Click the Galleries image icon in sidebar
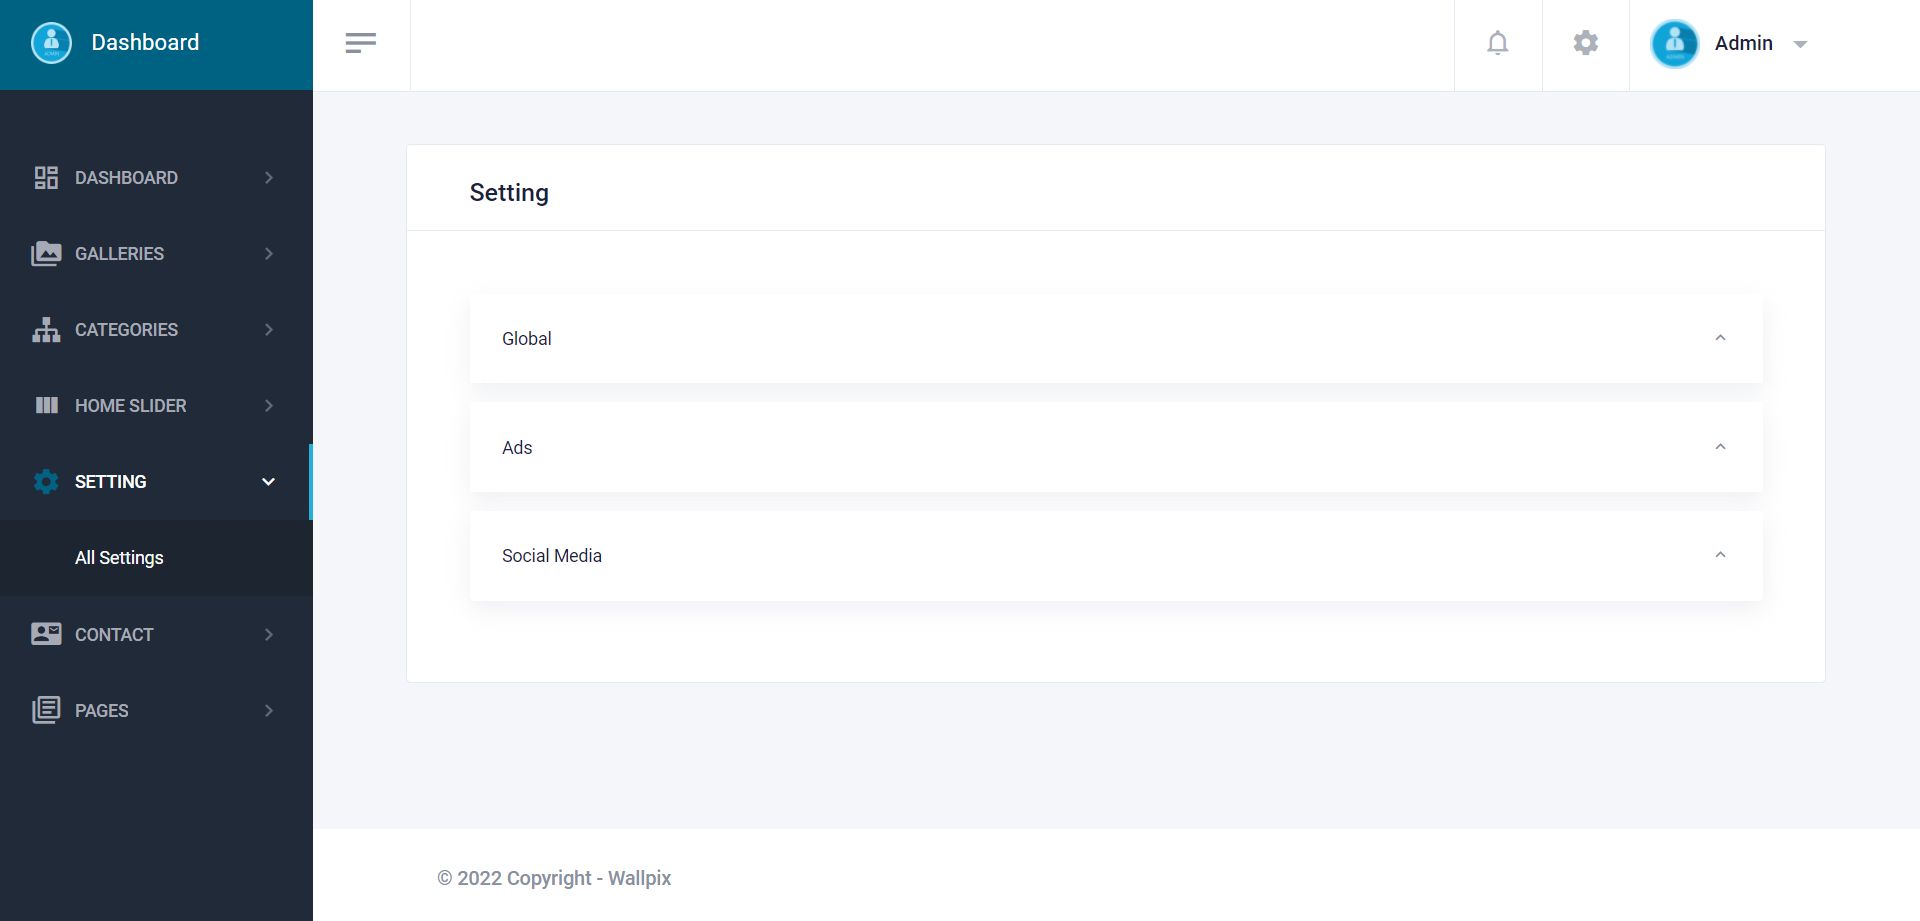 (46, 254)
